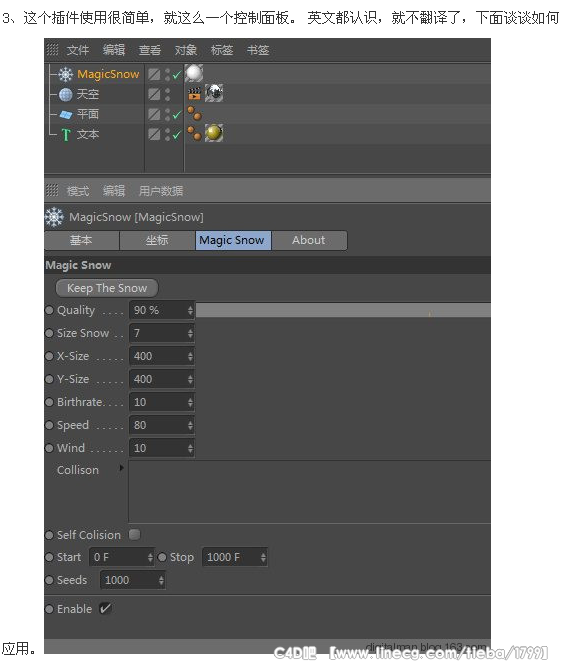The height and width of the screenshot is (670, 574).
Task: Open the 标签 (Tags) menu
Action: [222, 50]
